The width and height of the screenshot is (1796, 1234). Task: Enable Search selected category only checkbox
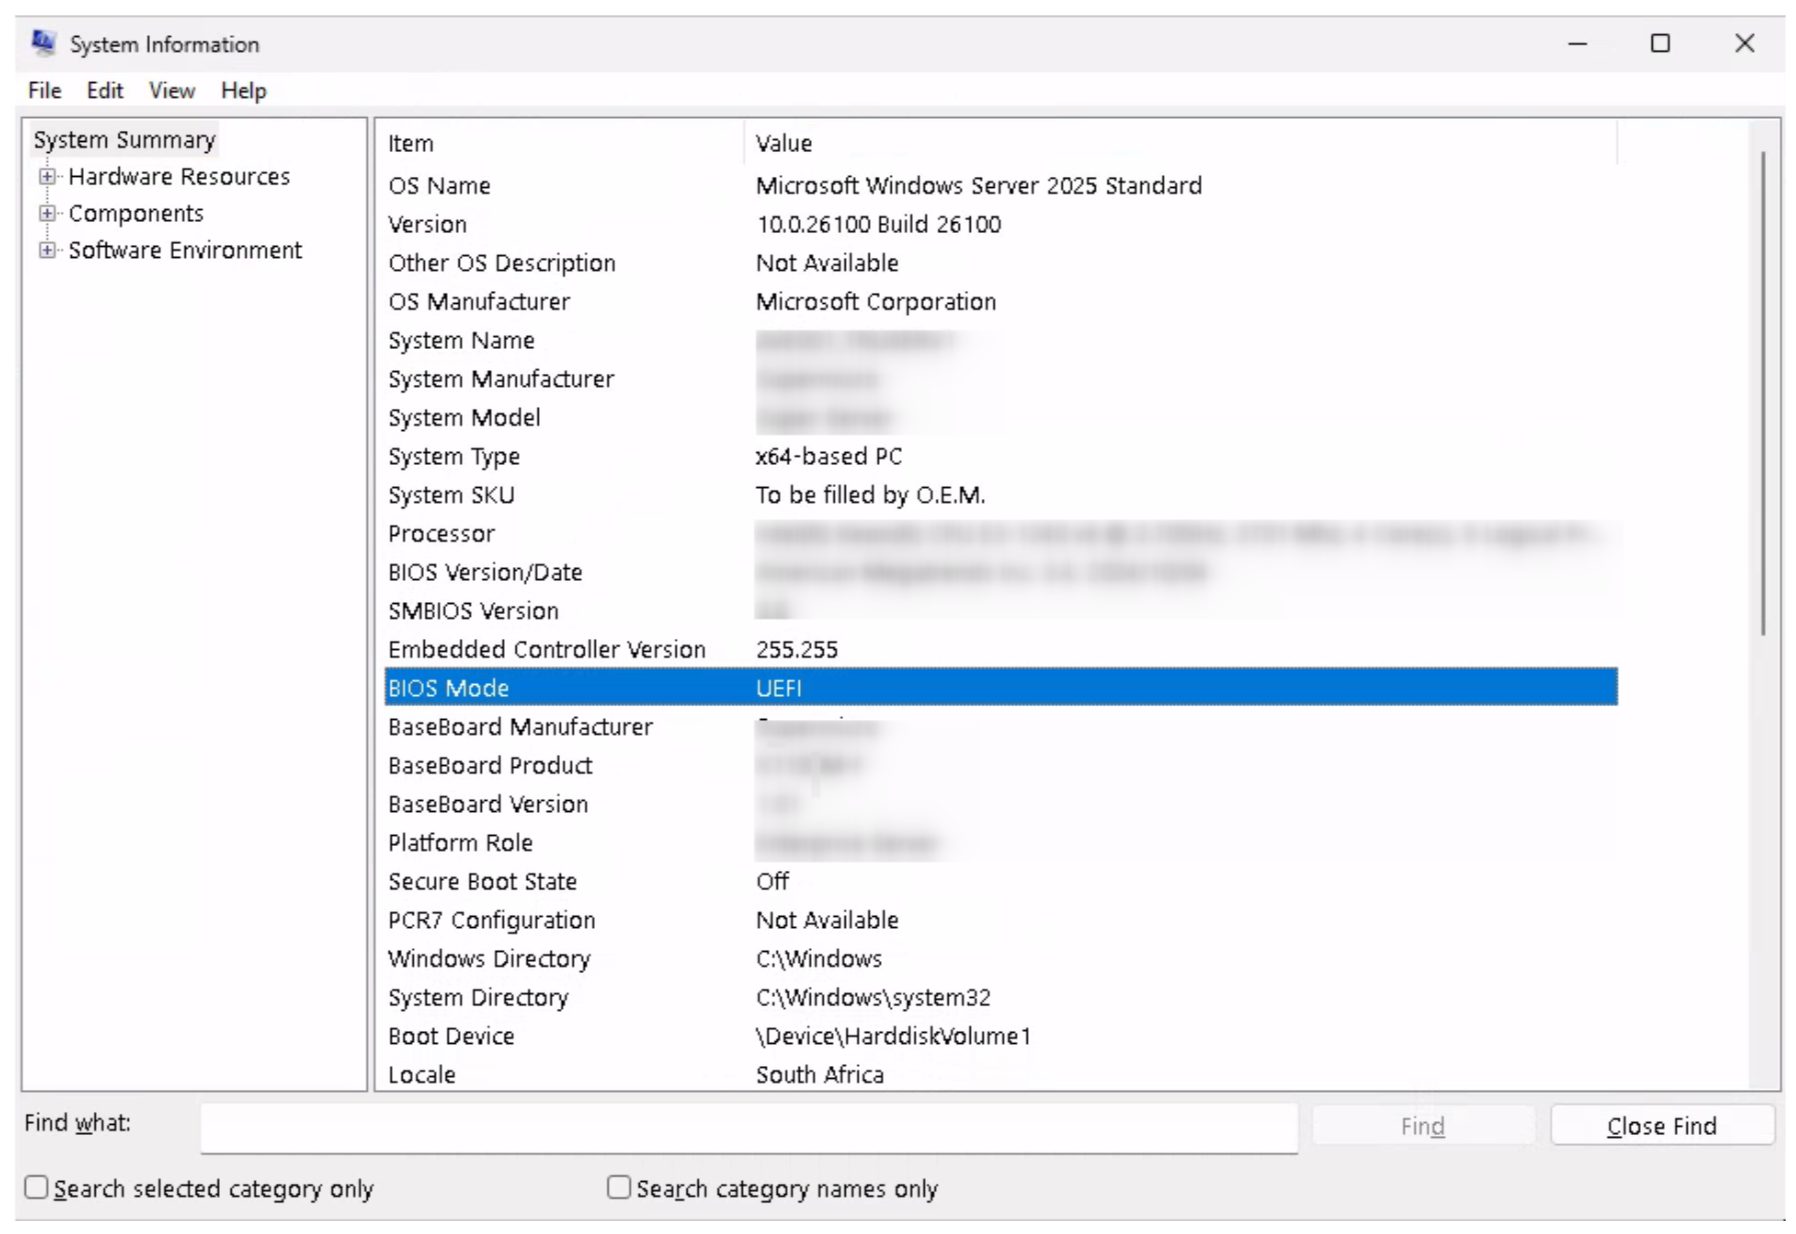(37, 1187)
